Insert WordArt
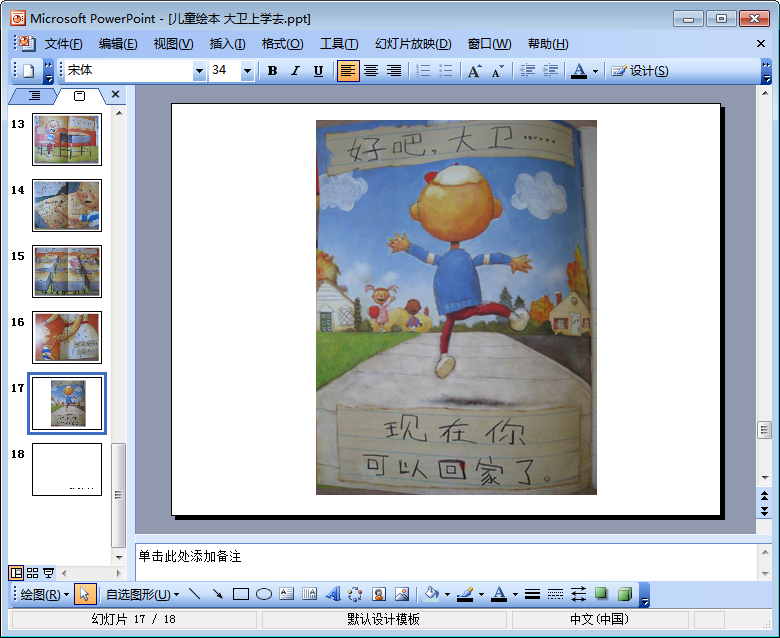The image size is (780, 638). (333, 594)
